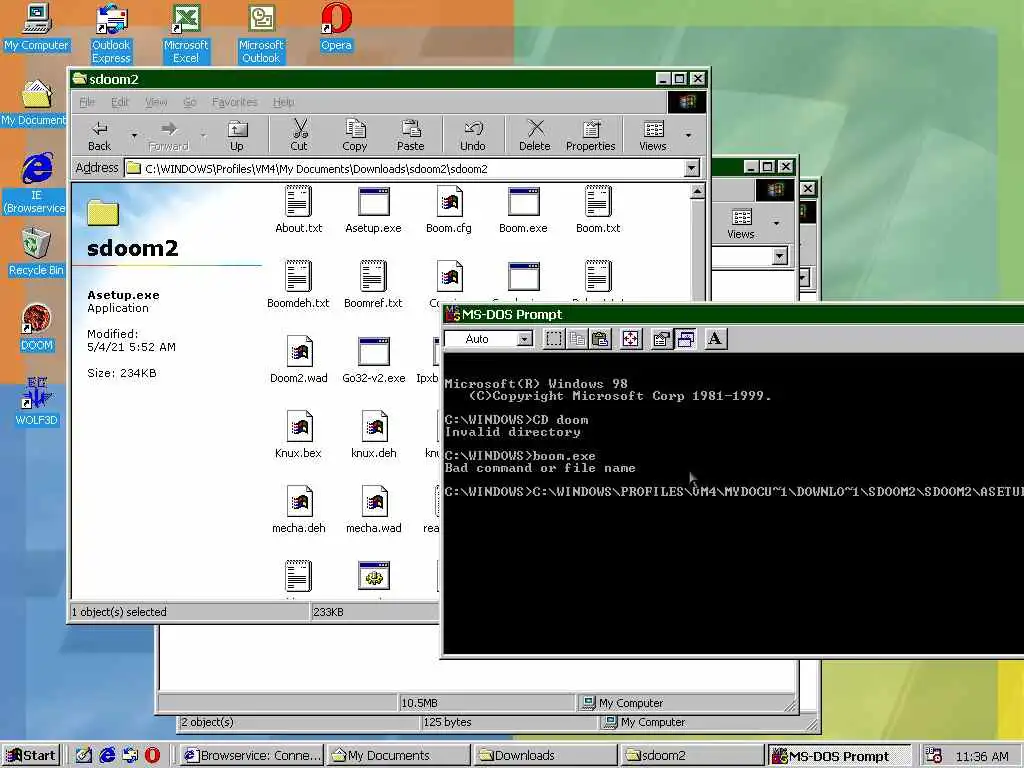Click the Font button in MS-DOS toolbar
1024x768 pixels.
tap(715, 339)
